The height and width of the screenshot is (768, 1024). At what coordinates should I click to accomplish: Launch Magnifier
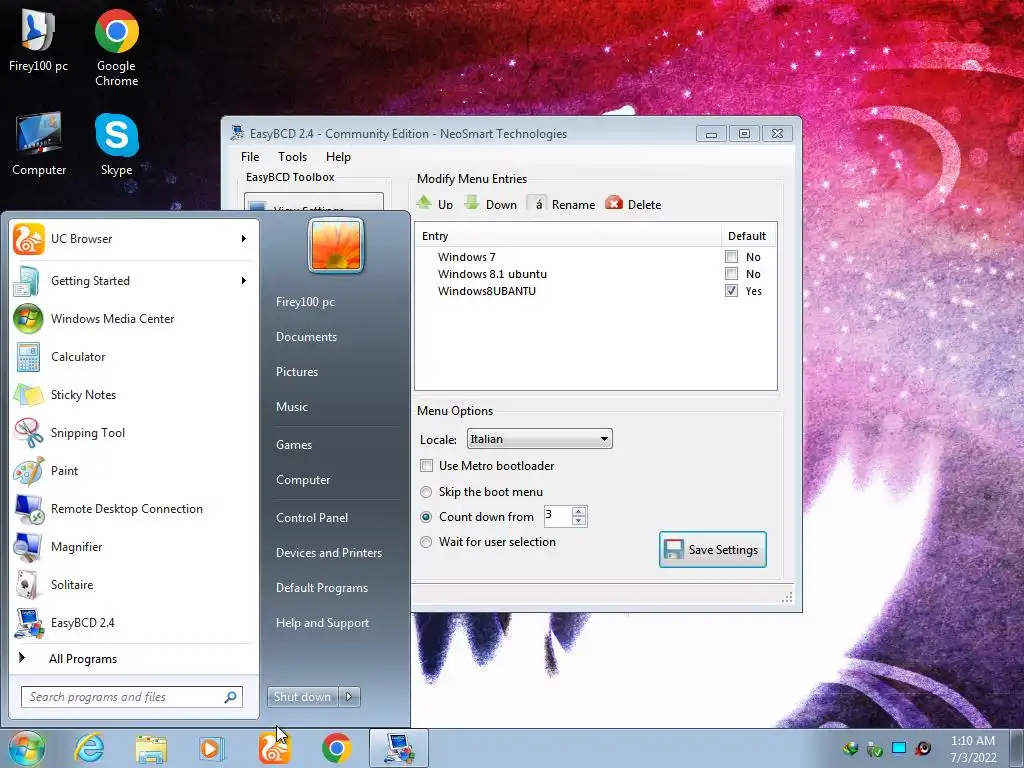click(x=134, y=547)
